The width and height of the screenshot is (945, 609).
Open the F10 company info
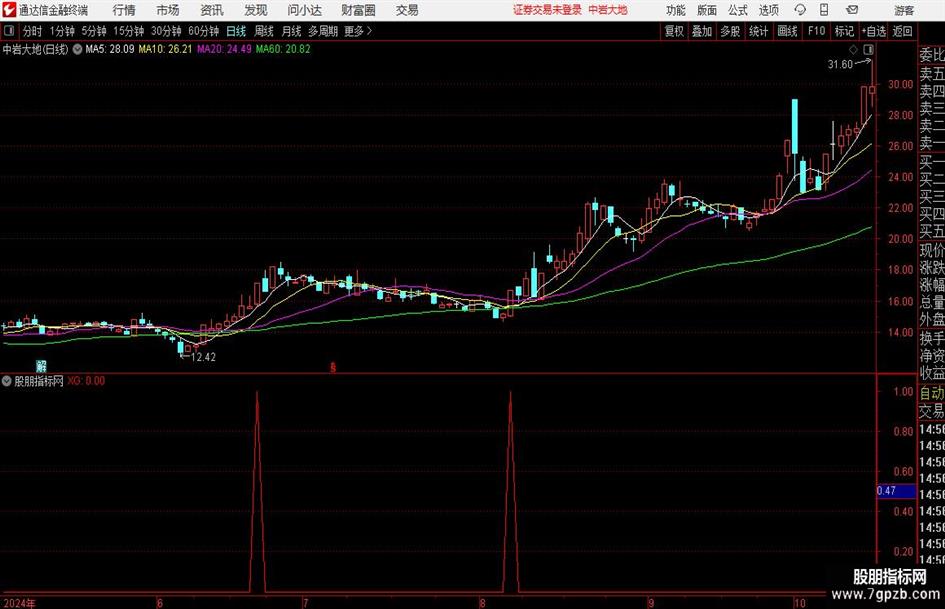point(816,31)
